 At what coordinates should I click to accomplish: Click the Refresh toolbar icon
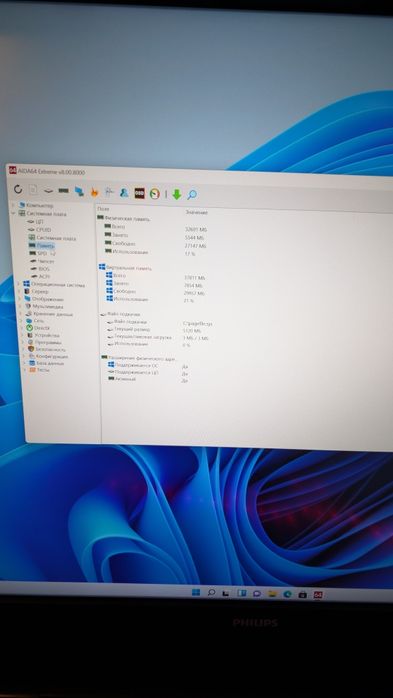18,190
